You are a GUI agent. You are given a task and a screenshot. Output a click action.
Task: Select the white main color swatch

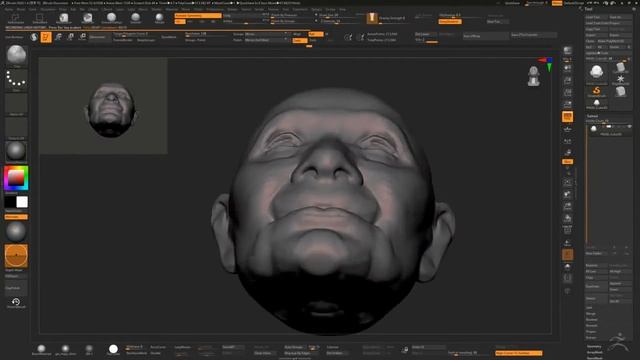tap(22, 202)
